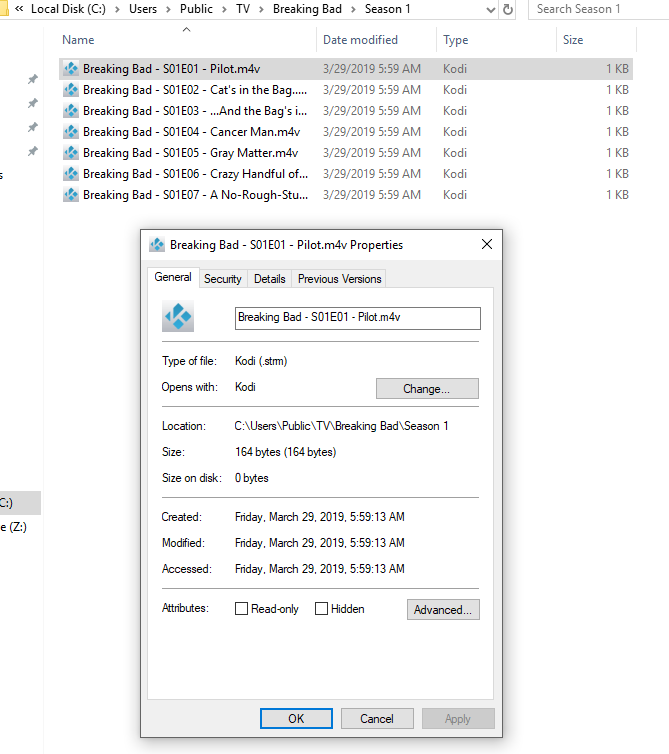Open the address bar history dropdown
The width and height of the screenshot is (669, 754).
491,10
